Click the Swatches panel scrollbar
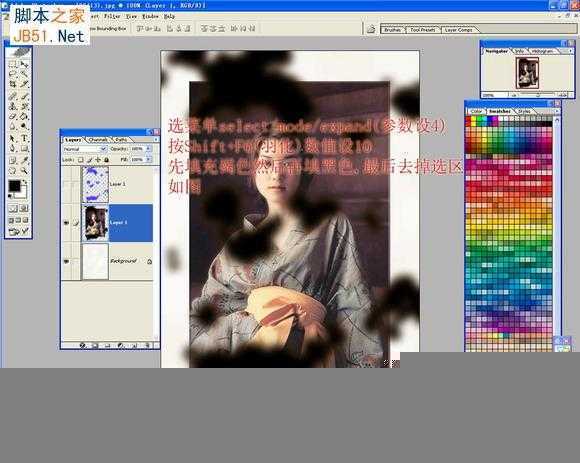The width and height of the screenshot is (580, 463). coord(557,227)
